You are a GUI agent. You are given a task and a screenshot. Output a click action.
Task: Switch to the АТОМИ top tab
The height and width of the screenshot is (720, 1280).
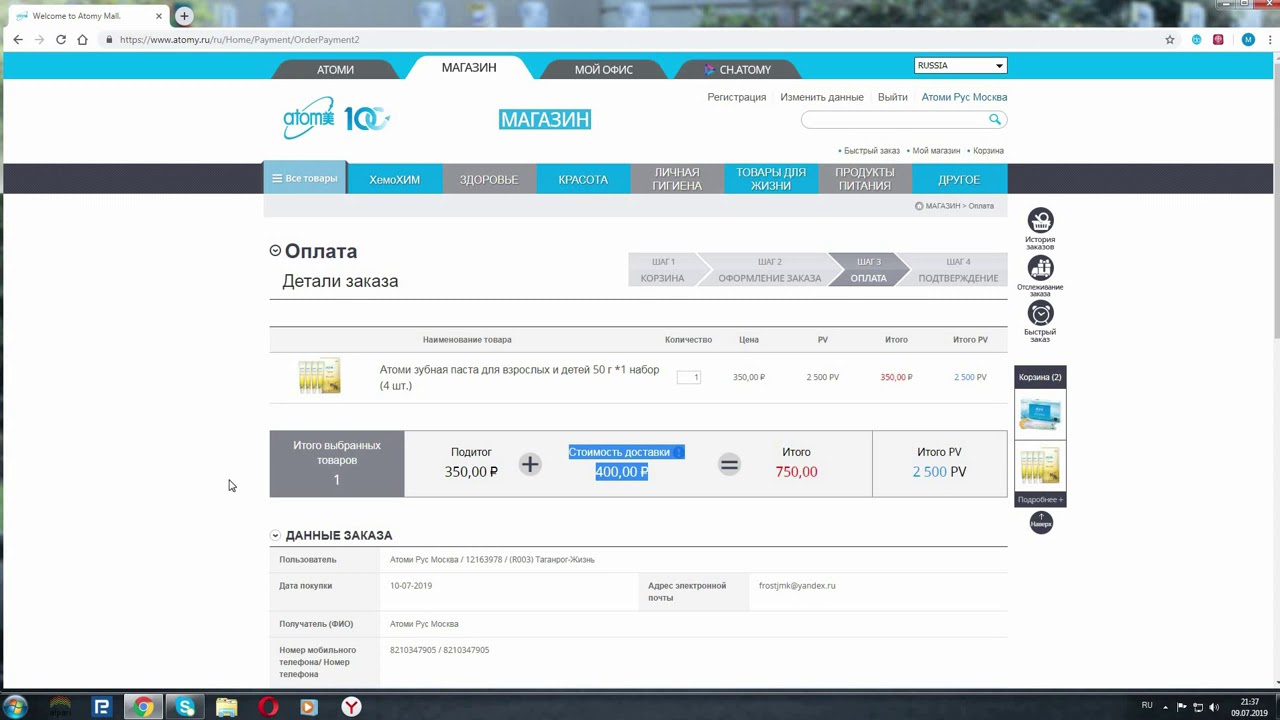click(x=336, y=70)
